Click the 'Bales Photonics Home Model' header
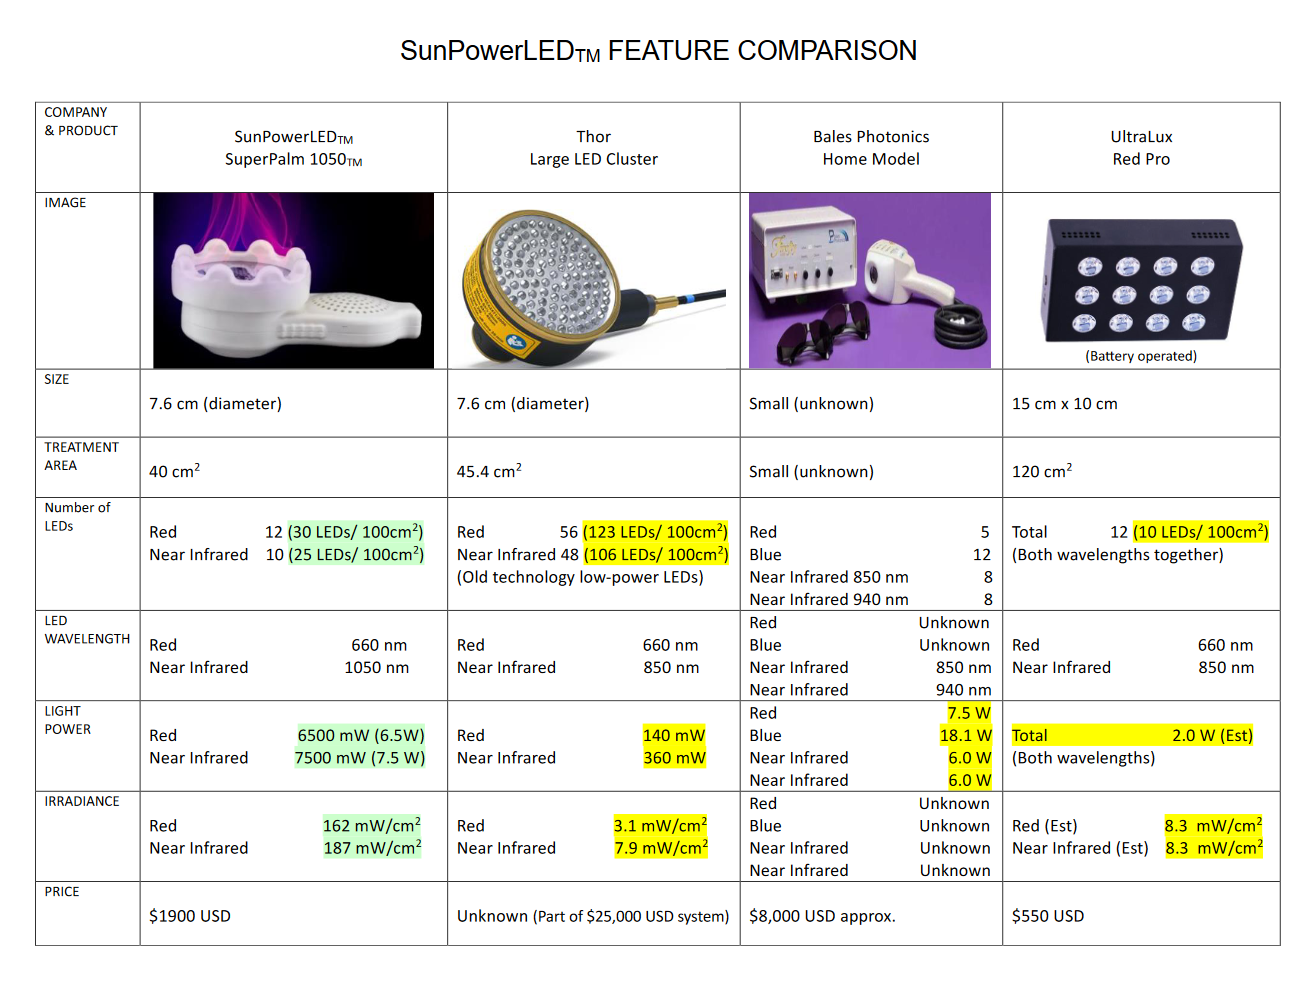Image resolution: width=1309 pixels, height=1005 pixels. pos(871,148)
